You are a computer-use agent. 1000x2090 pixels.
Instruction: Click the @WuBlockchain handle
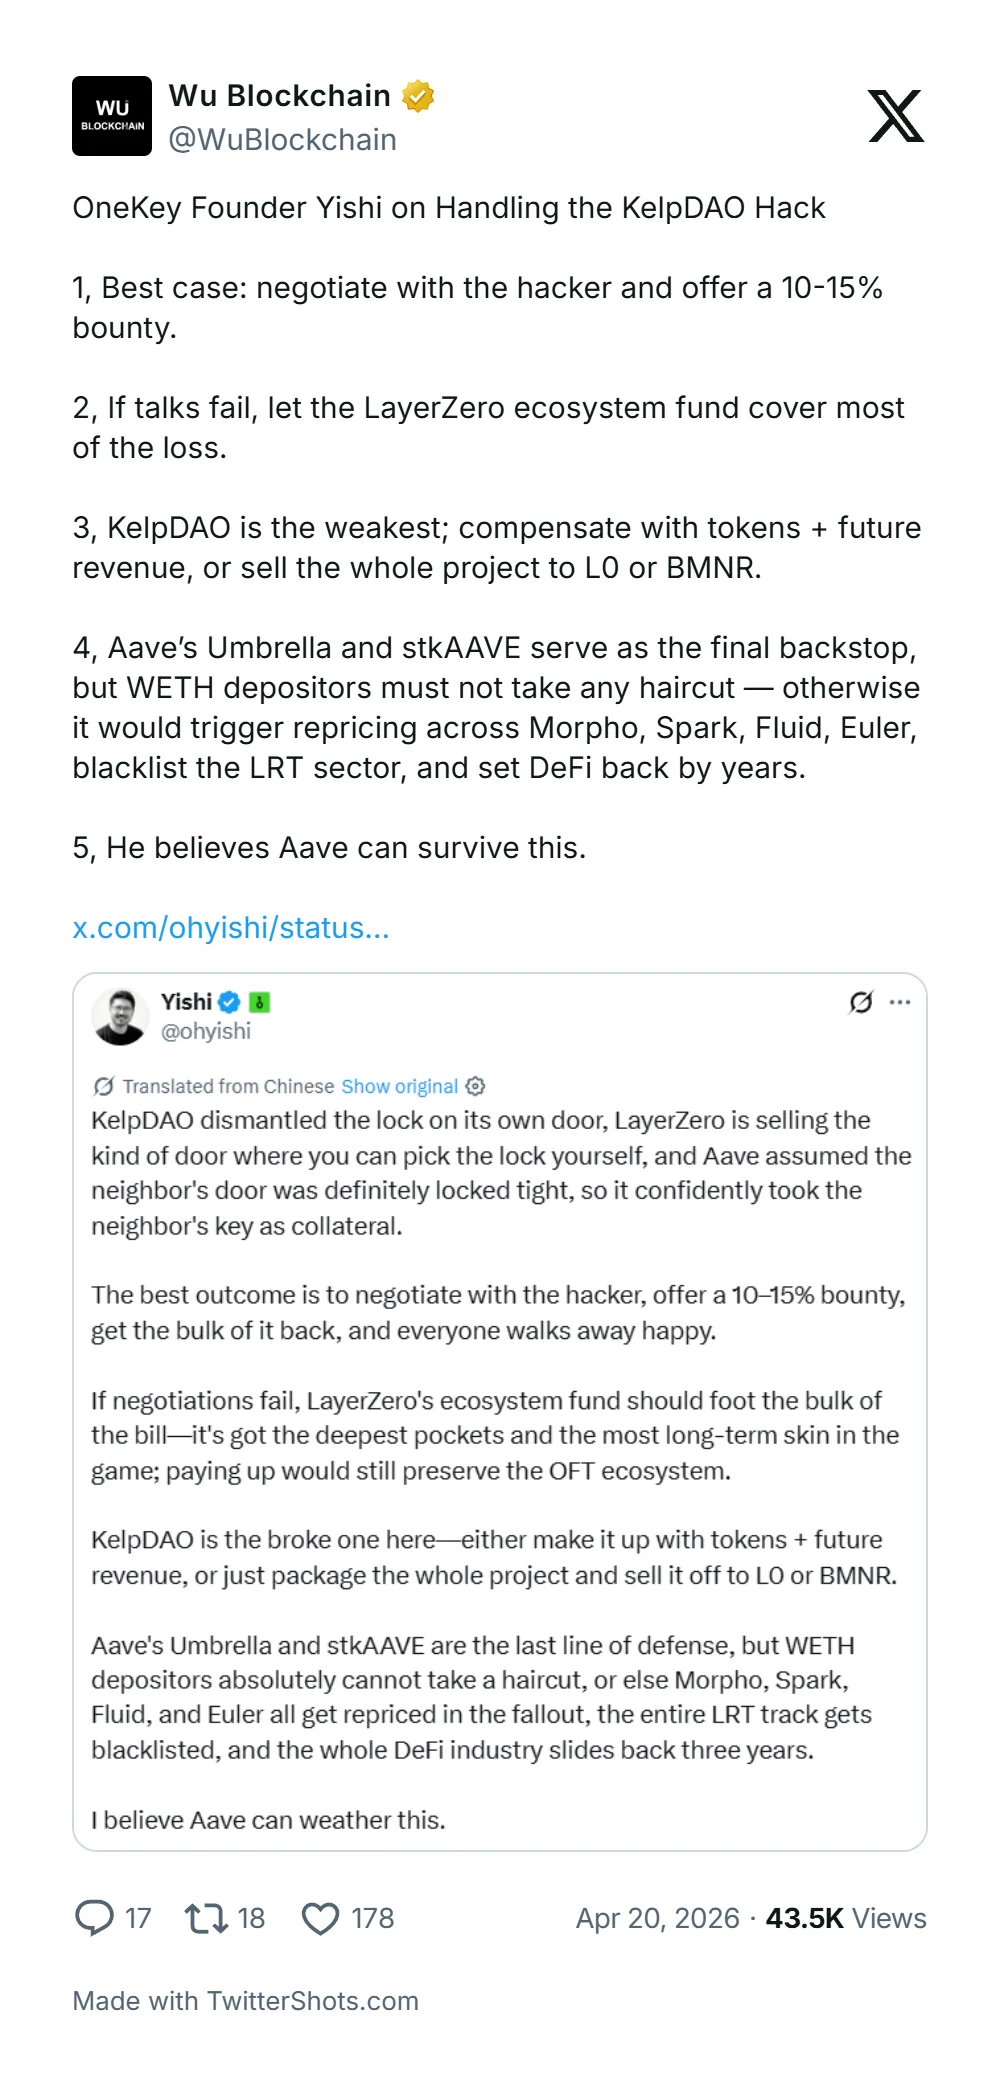pos(285,140)
